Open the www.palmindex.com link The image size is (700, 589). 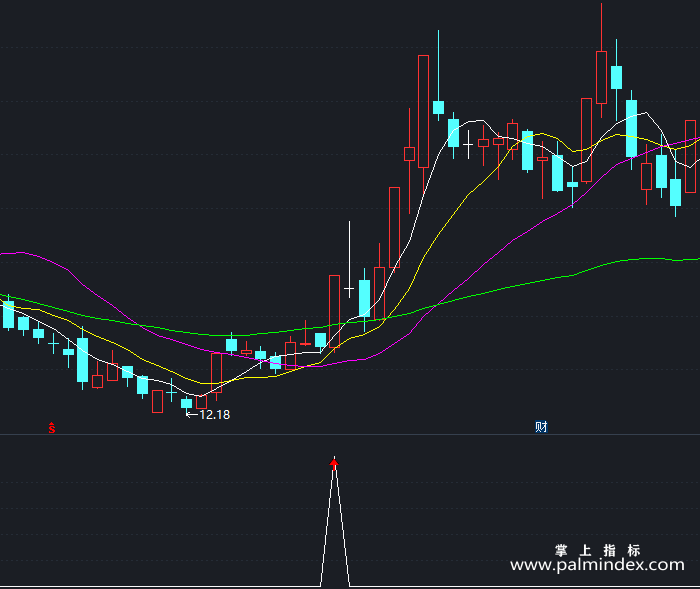pos(597,565)
